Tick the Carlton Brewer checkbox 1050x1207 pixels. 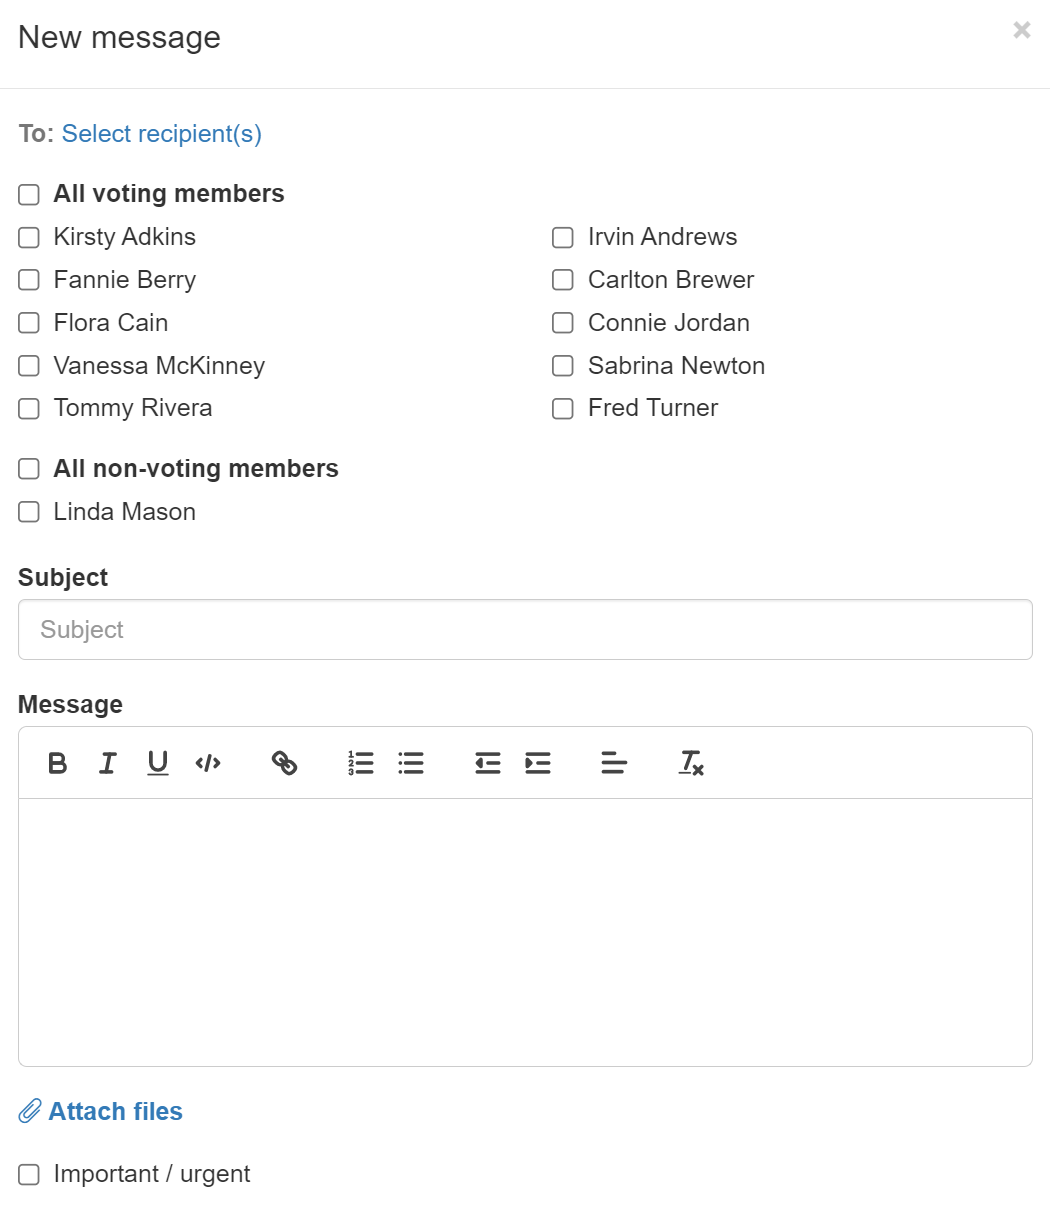click(563, 280)
